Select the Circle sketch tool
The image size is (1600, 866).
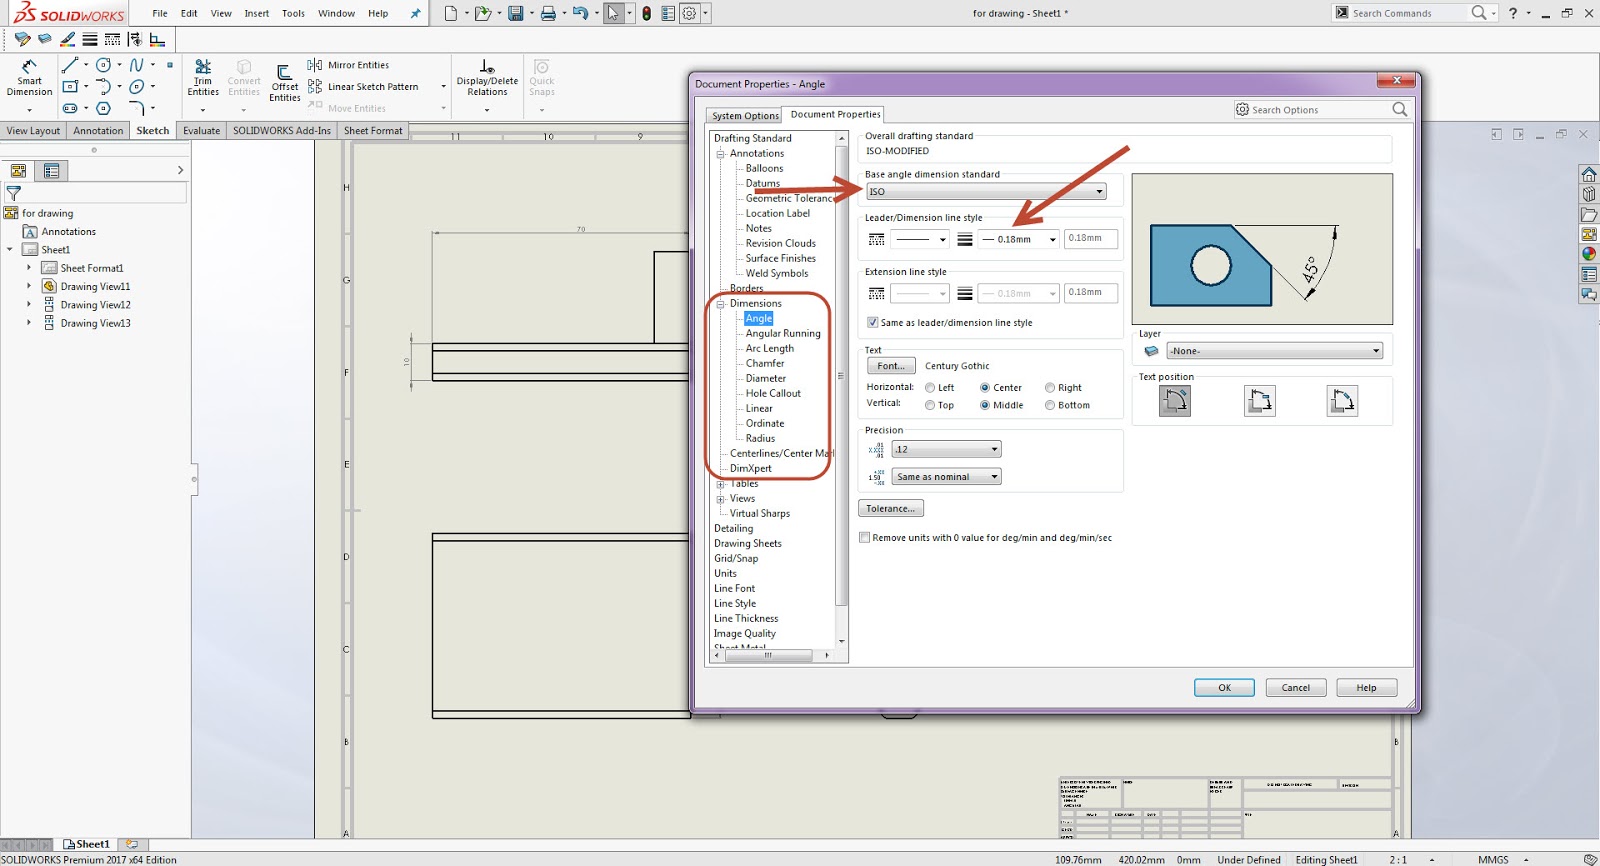click(x=103, y=65)
